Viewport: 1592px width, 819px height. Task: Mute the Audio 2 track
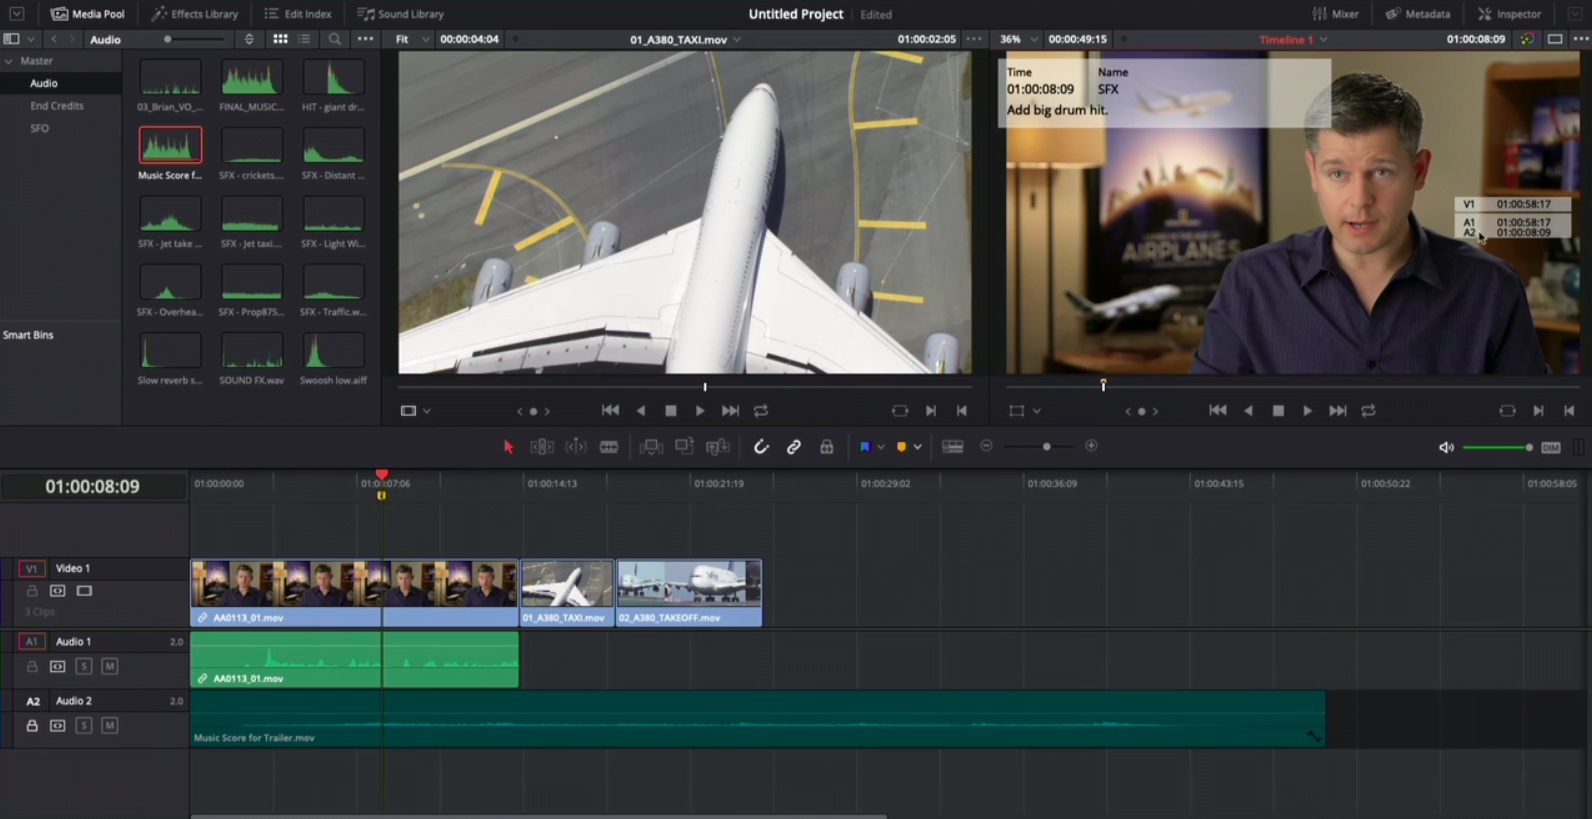(110, 725)
